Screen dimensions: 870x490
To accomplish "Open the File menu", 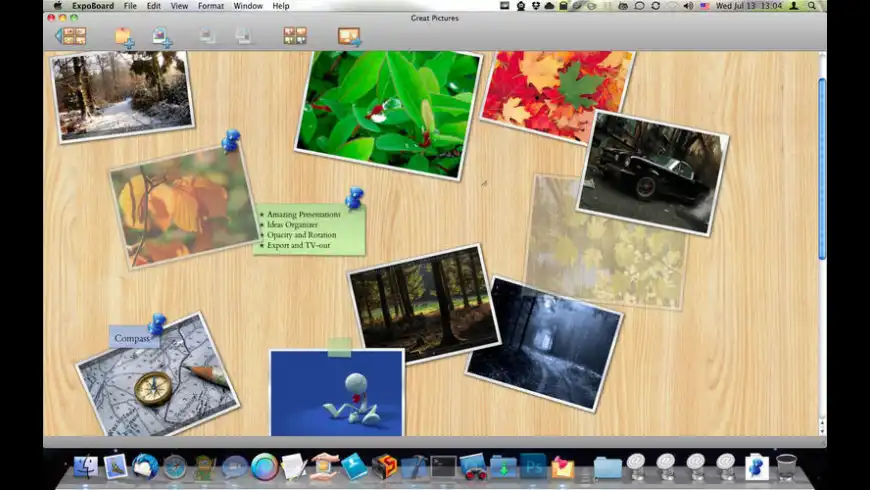I will click(130, 6).
